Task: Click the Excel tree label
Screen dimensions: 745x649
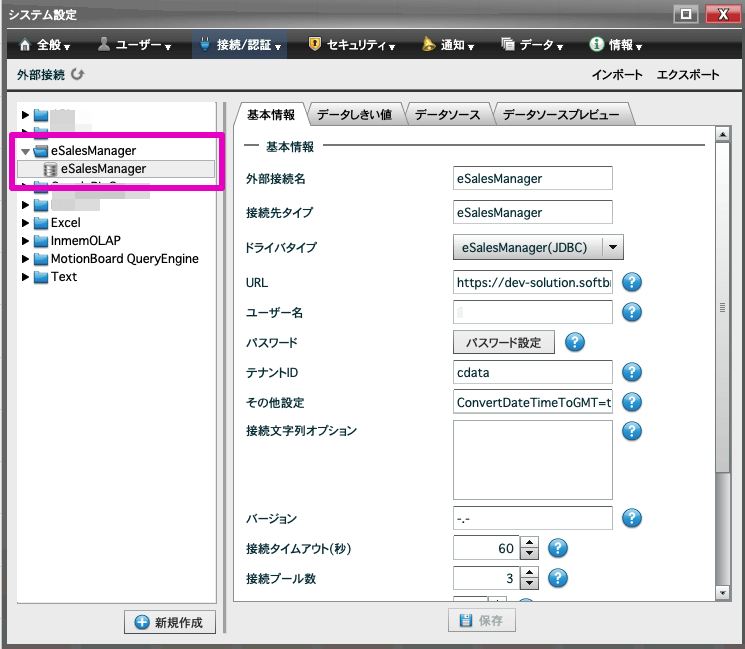Action: point(66,223)
